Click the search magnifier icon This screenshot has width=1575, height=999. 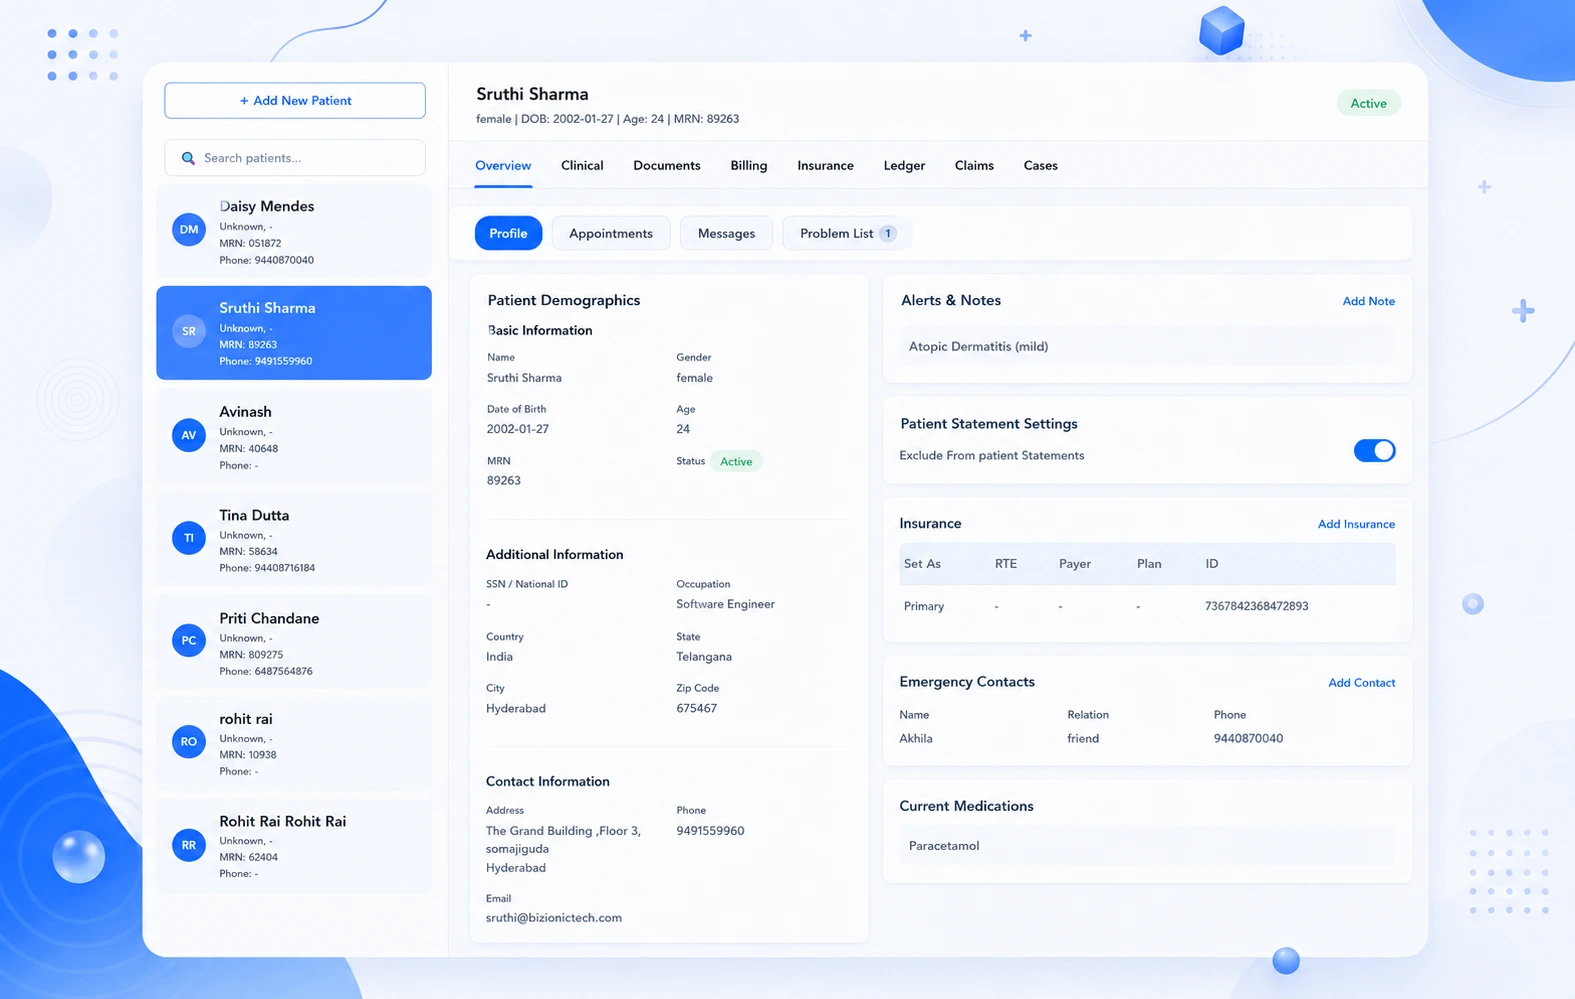[x=188, y=158]
